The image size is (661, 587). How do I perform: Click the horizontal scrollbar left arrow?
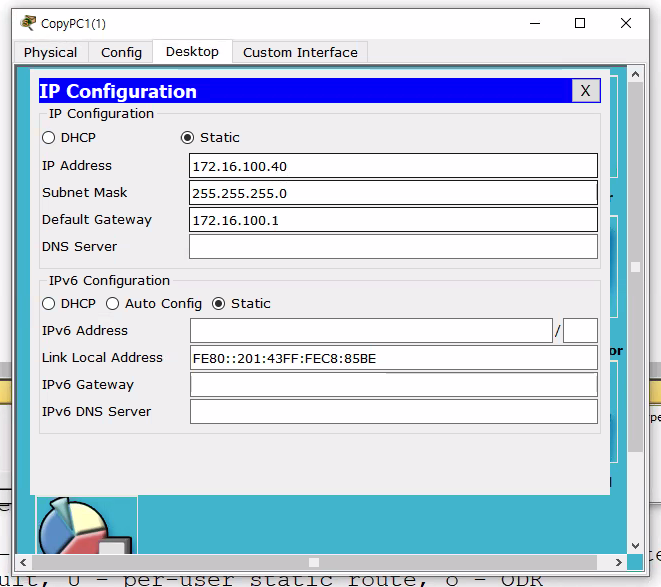pos(23,562)
